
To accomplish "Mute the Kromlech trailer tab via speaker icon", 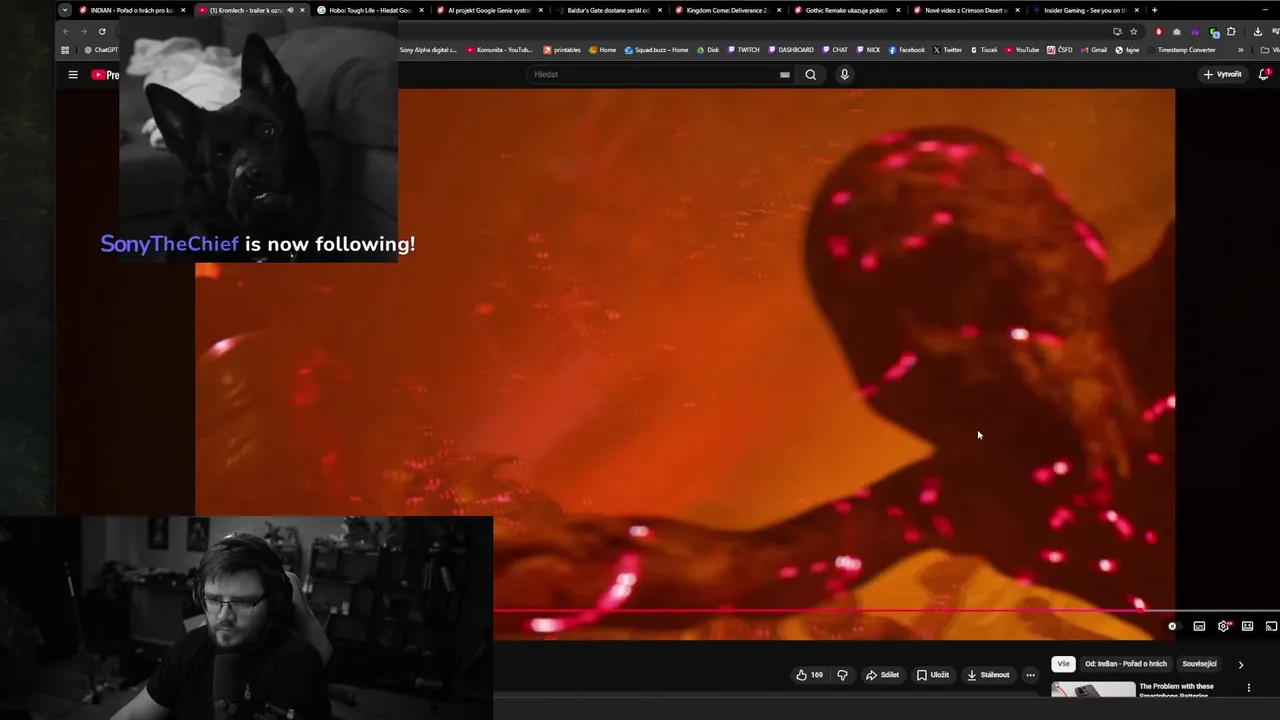I will pos(290,10).
